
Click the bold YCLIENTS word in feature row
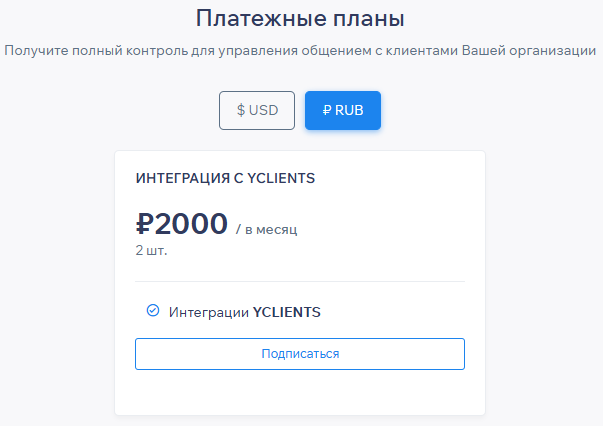[x=287, y=312]
